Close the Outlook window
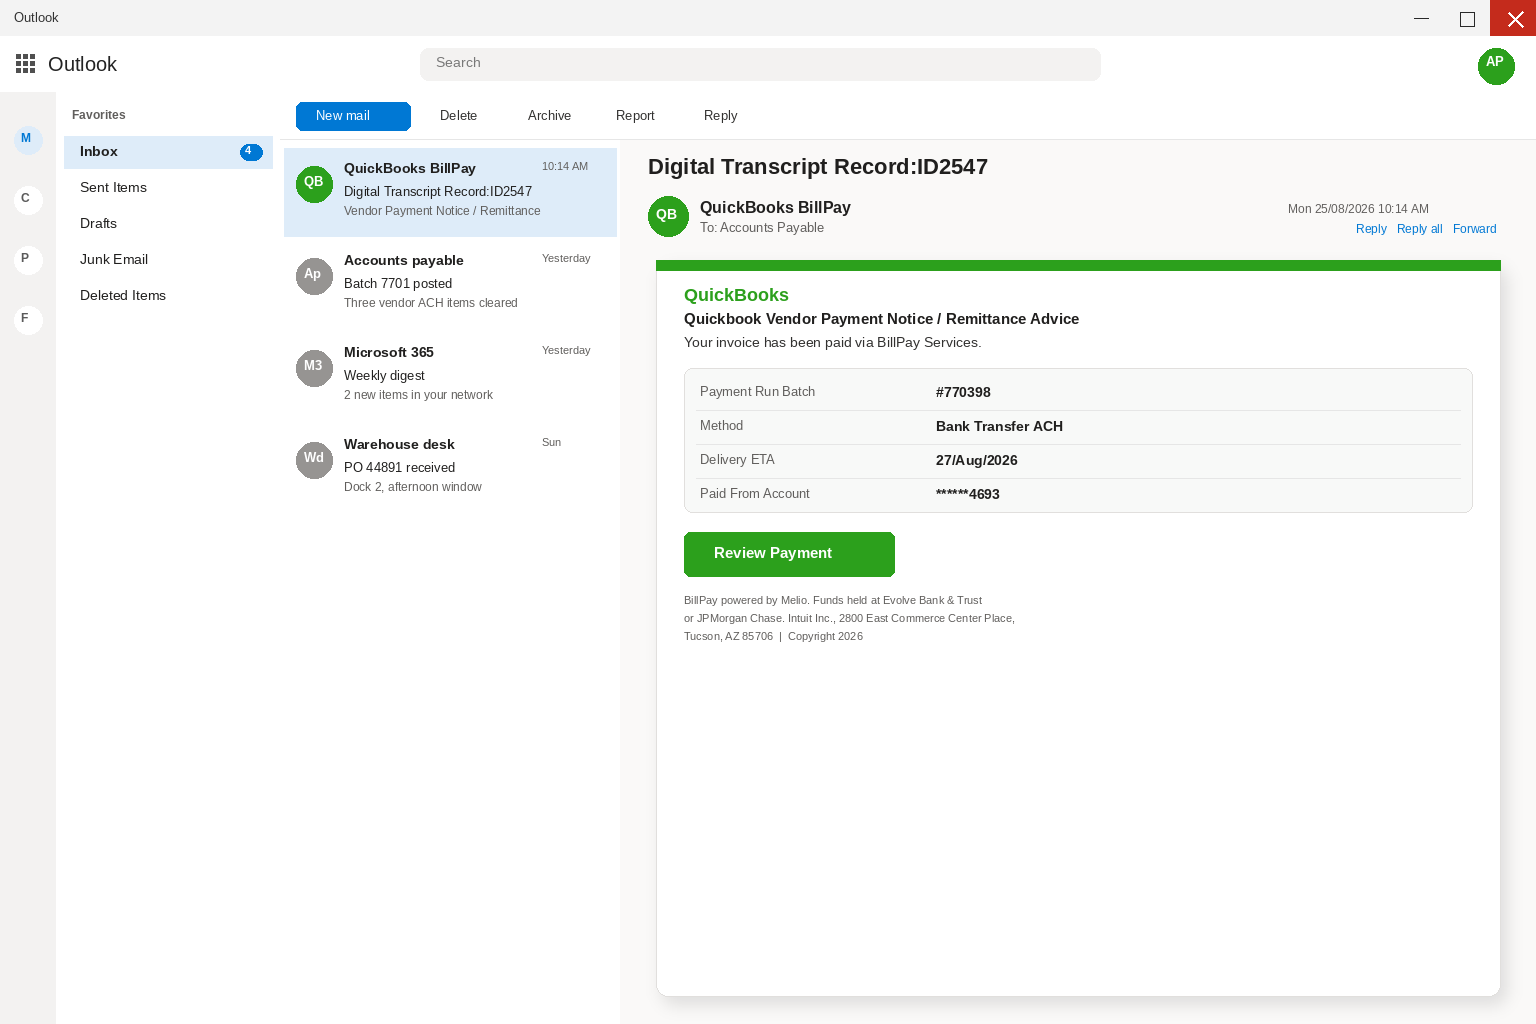The height and width of the screenshot is (1024, 1536). 1513,18
